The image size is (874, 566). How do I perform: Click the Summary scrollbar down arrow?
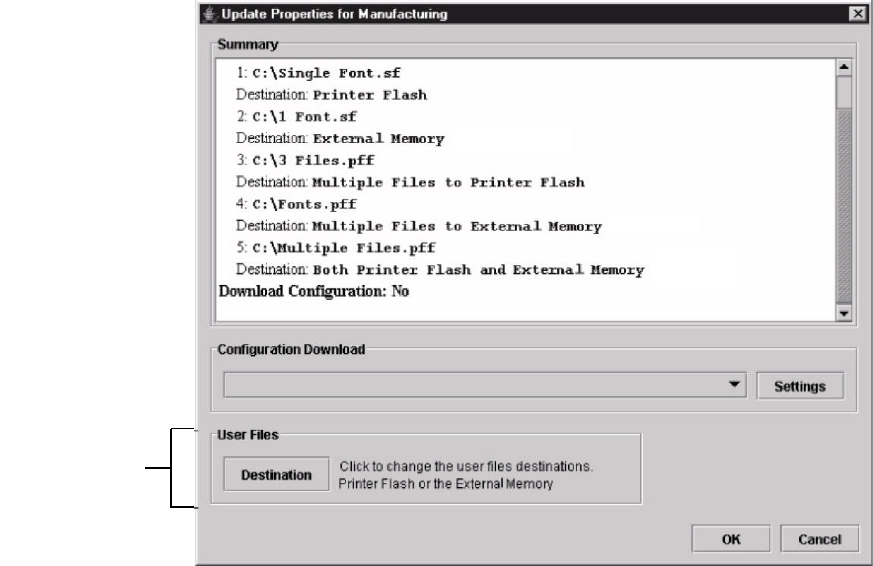(844, 313)
